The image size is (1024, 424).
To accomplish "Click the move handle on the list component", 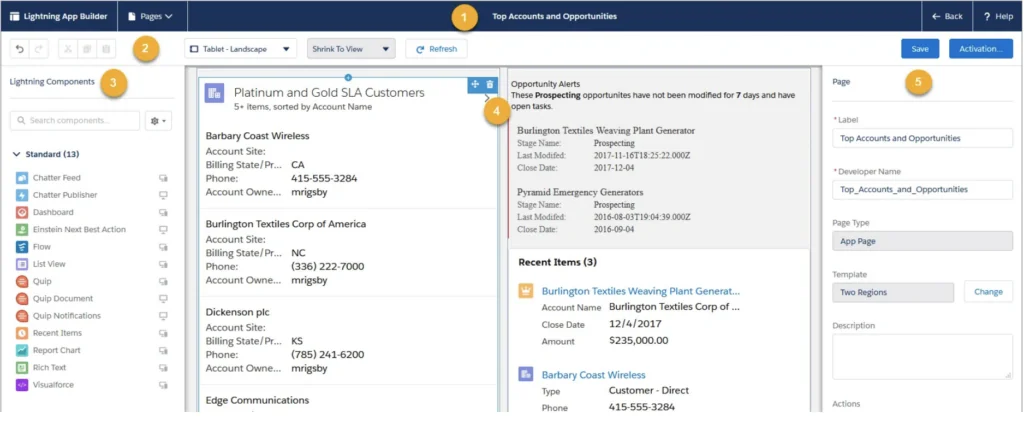I will tap(475, 84).
